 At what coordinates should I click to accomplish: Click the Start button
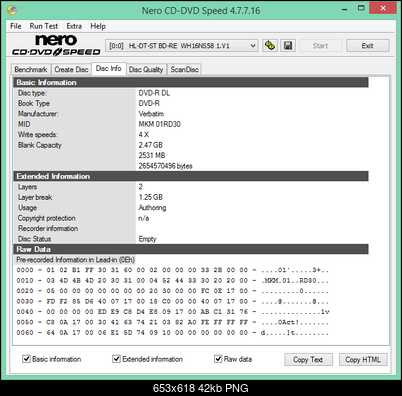point(320,46)
